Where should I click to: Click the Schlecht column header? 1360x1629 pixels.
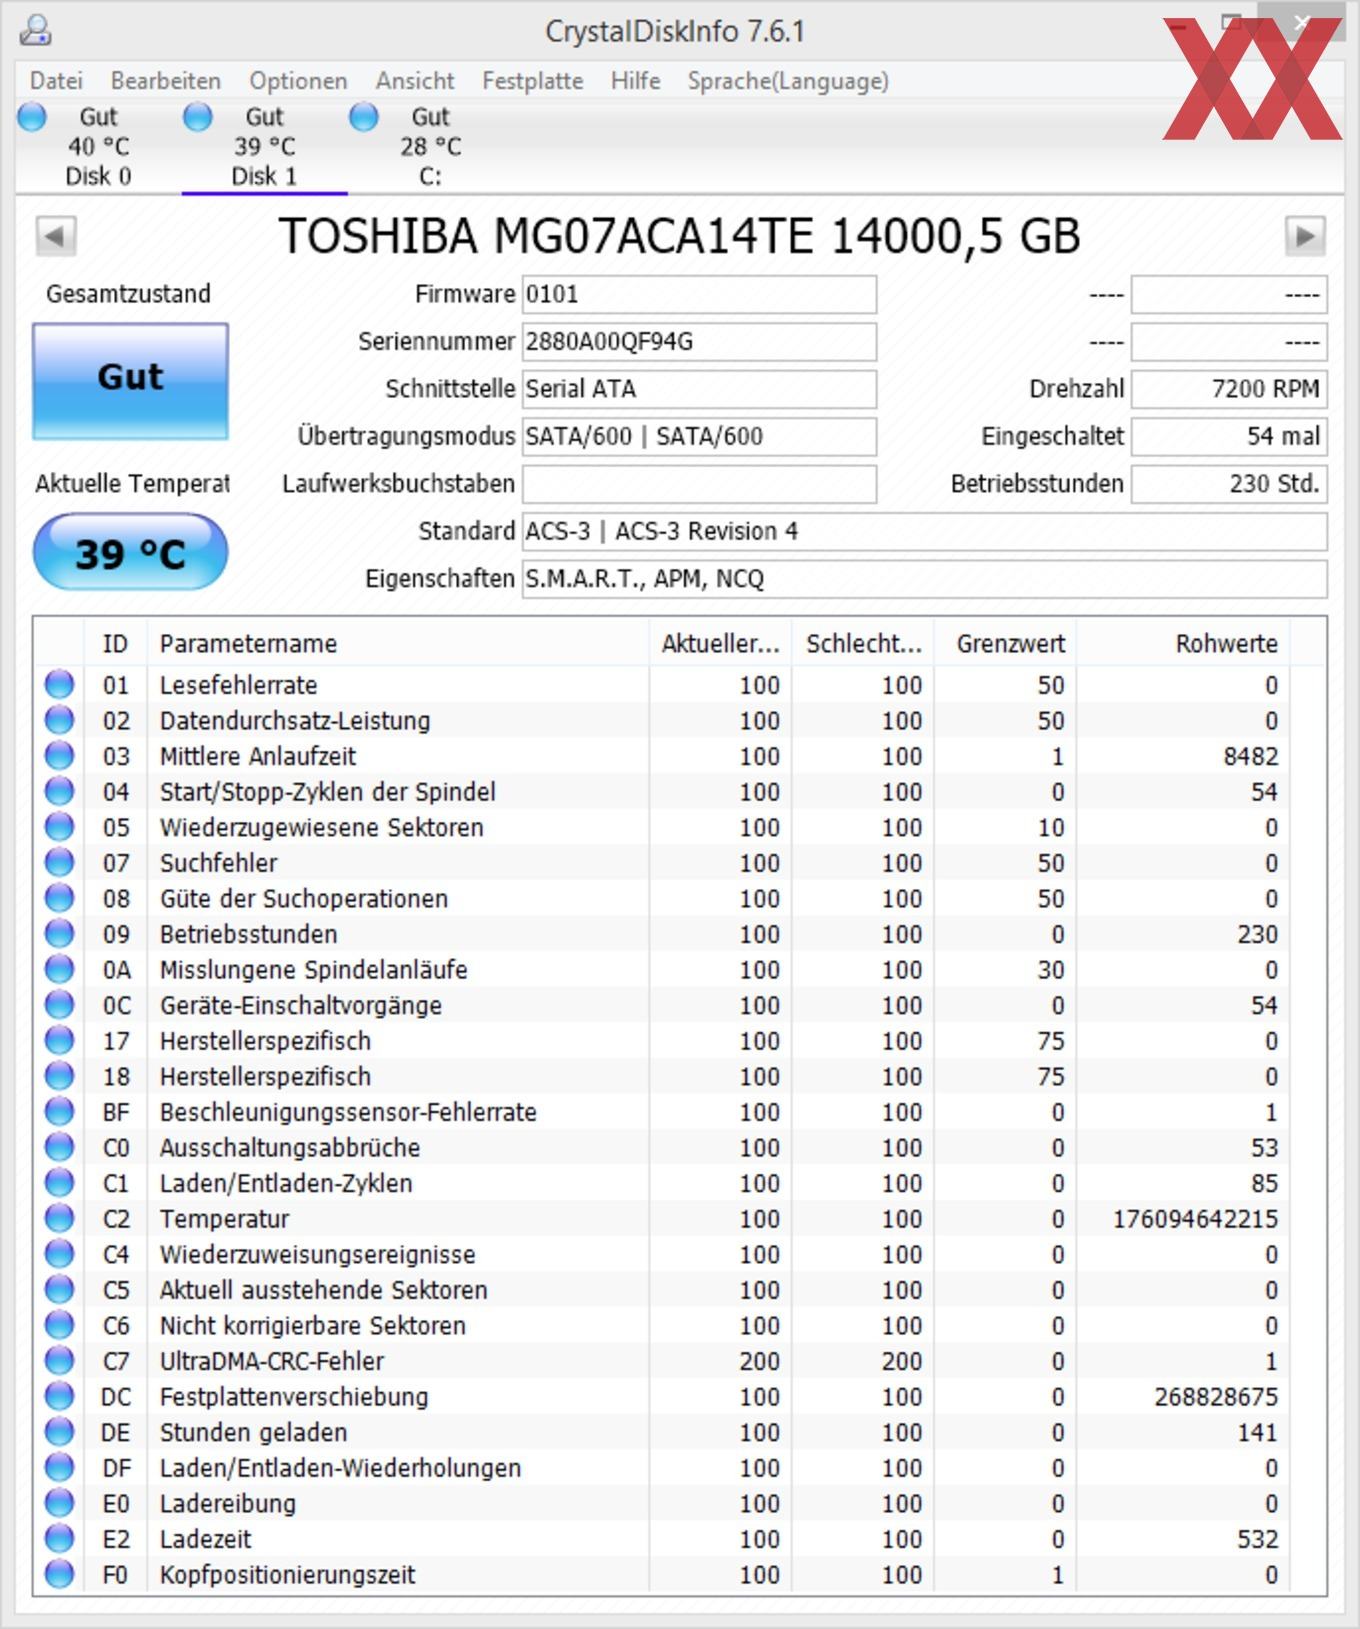click(x=863, y=644)
